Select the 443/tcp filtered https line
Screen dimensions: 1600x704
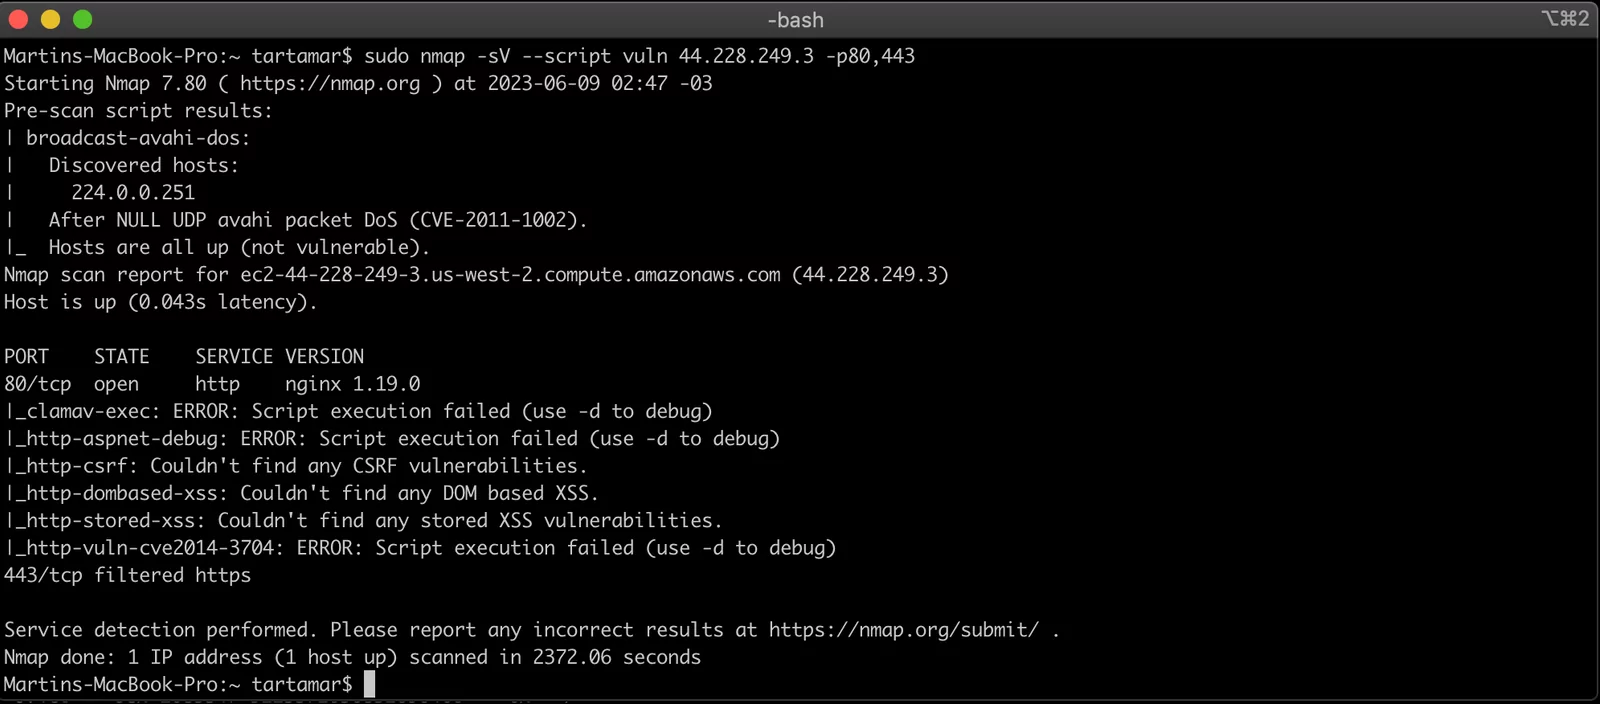(127, 575)
